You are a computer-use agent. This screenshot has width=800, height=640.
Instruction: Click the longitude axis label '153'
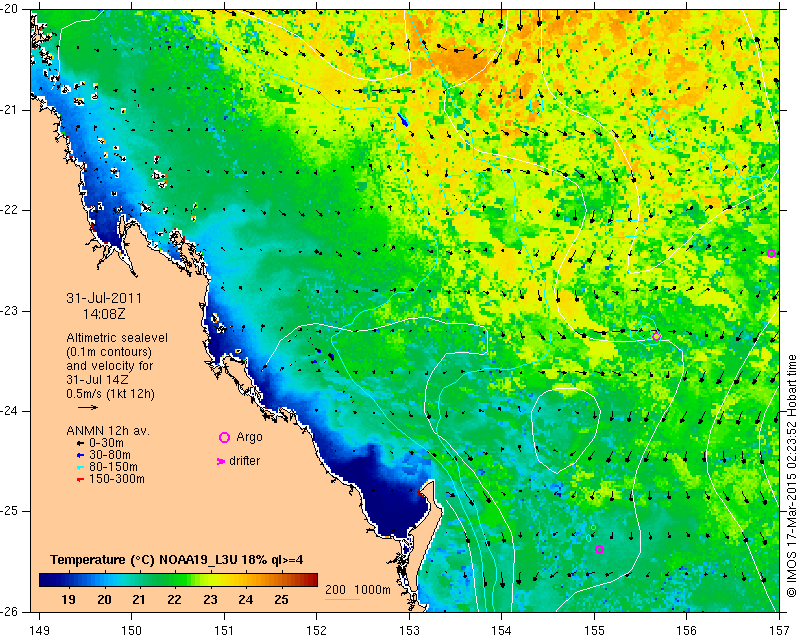coord(409,631)
